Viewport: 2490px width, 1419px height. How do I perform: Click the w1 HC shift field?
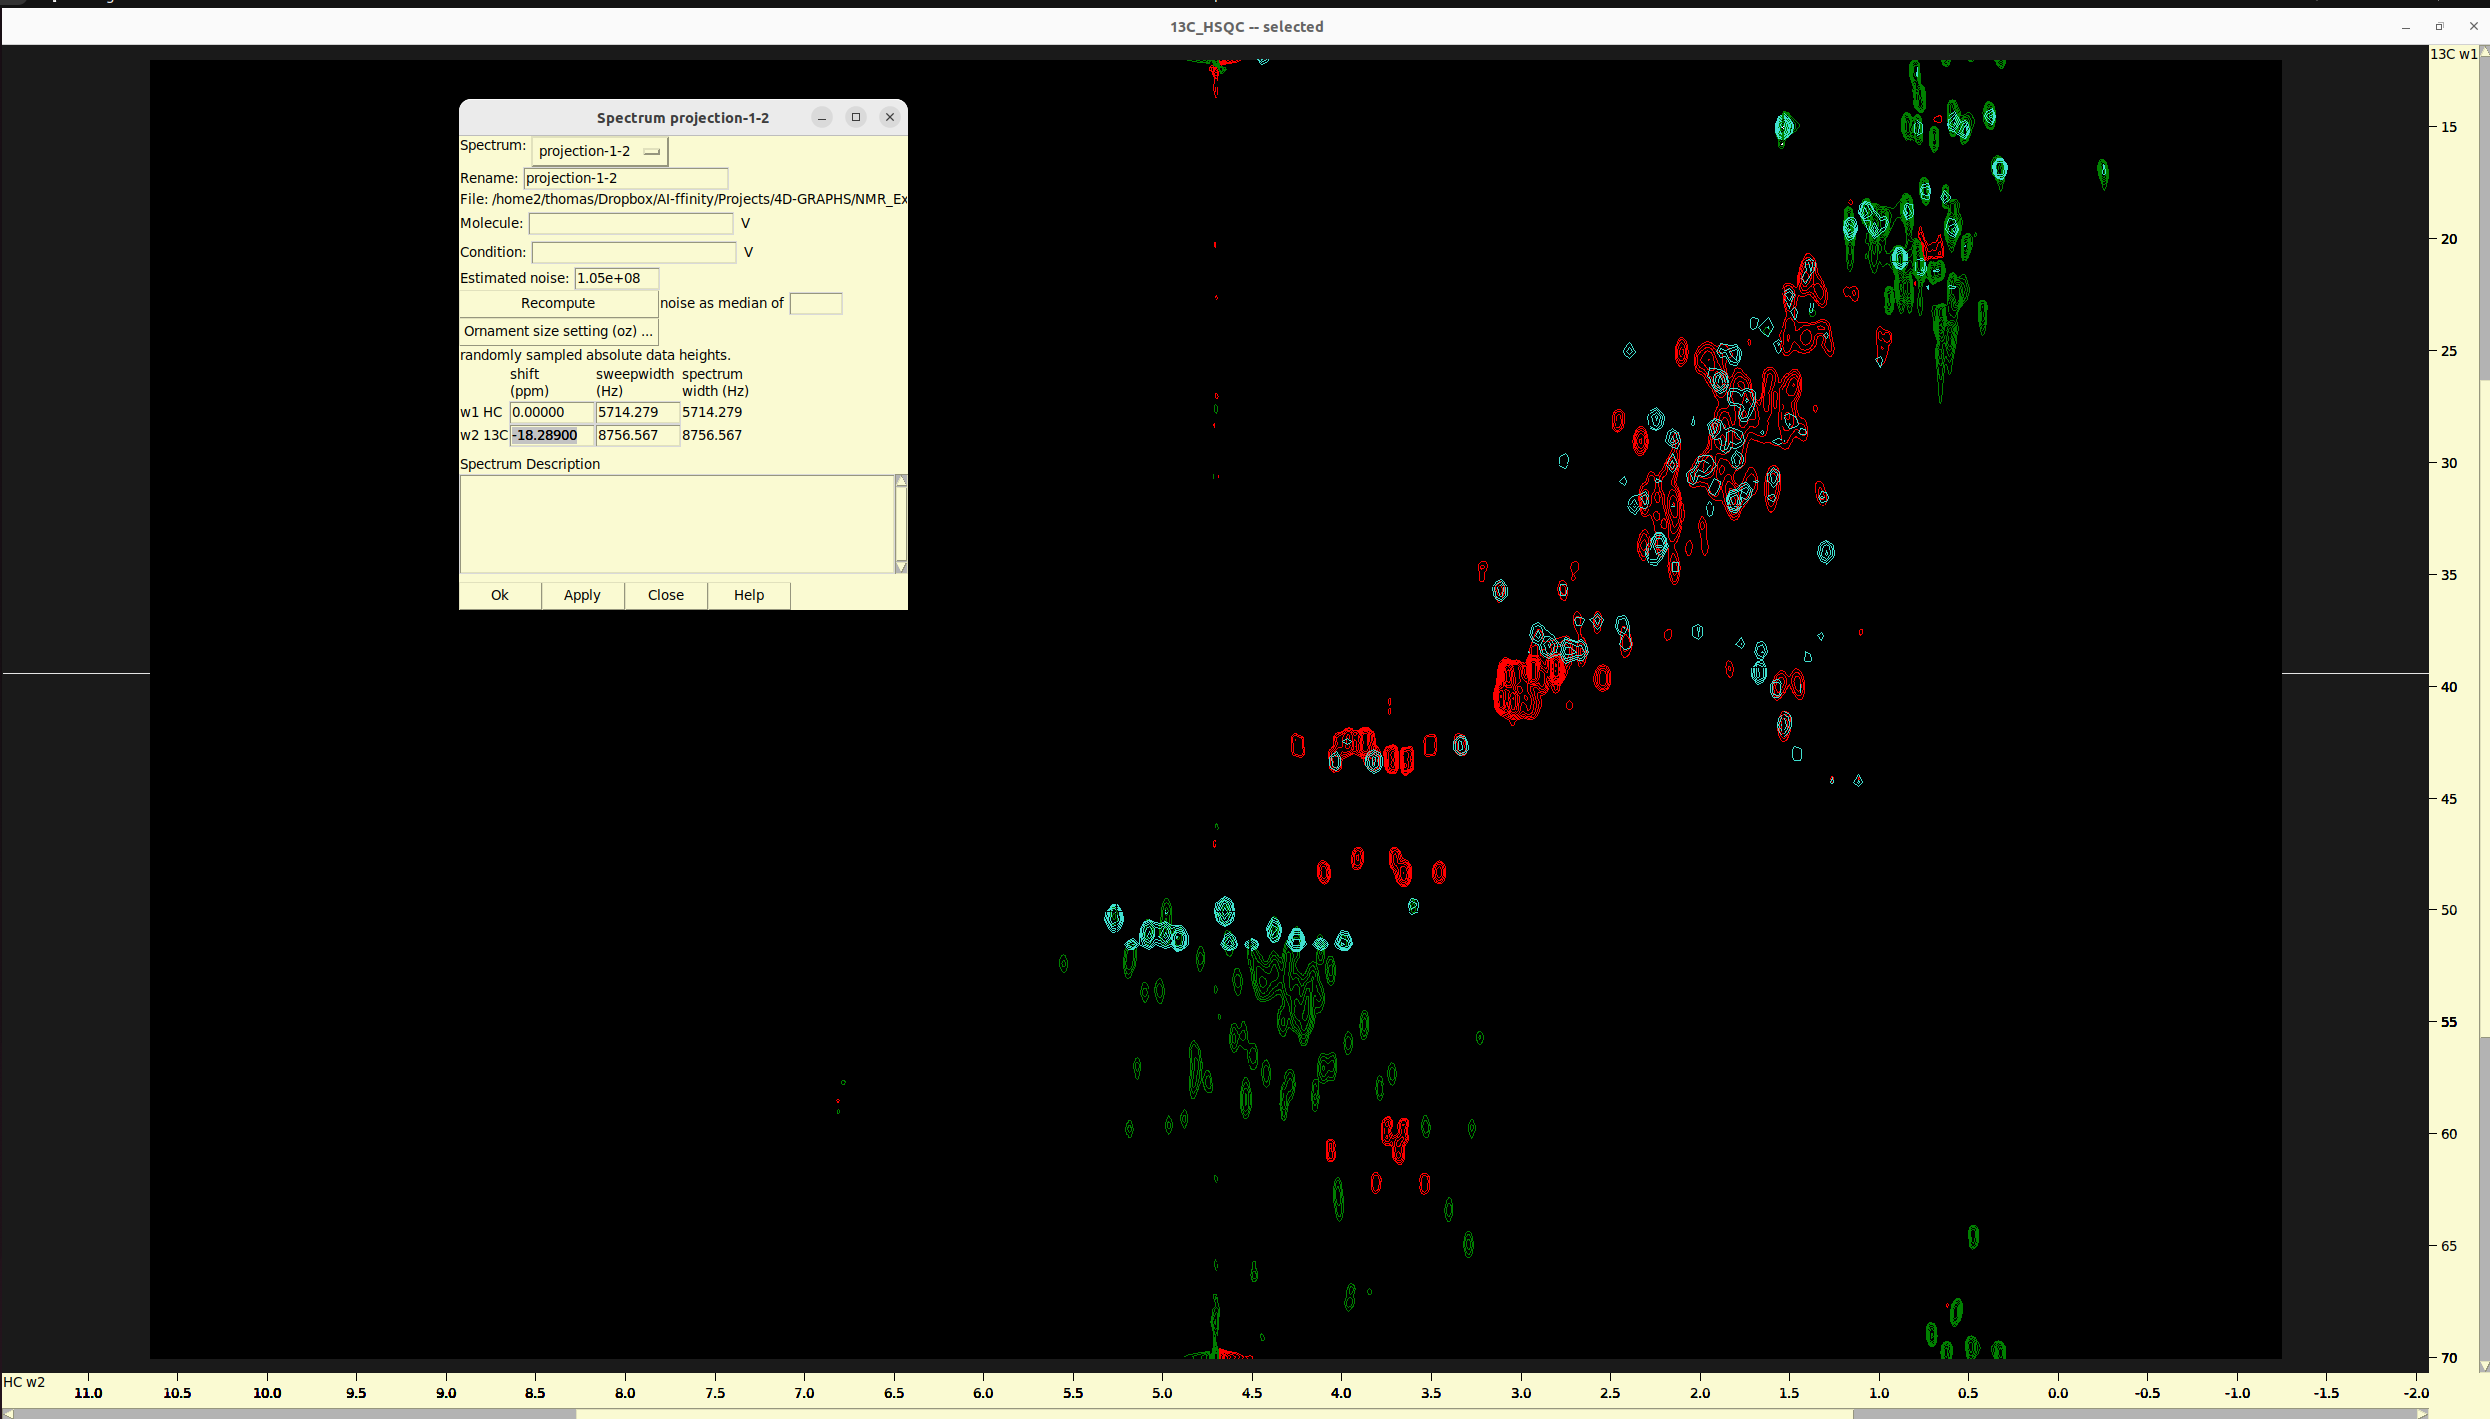[550, 412]
